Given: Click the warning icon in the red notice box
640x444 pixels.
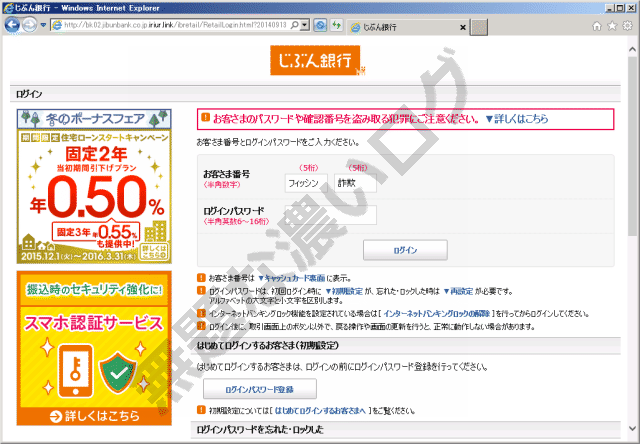Looking at the screenshot, I should 205,118.
